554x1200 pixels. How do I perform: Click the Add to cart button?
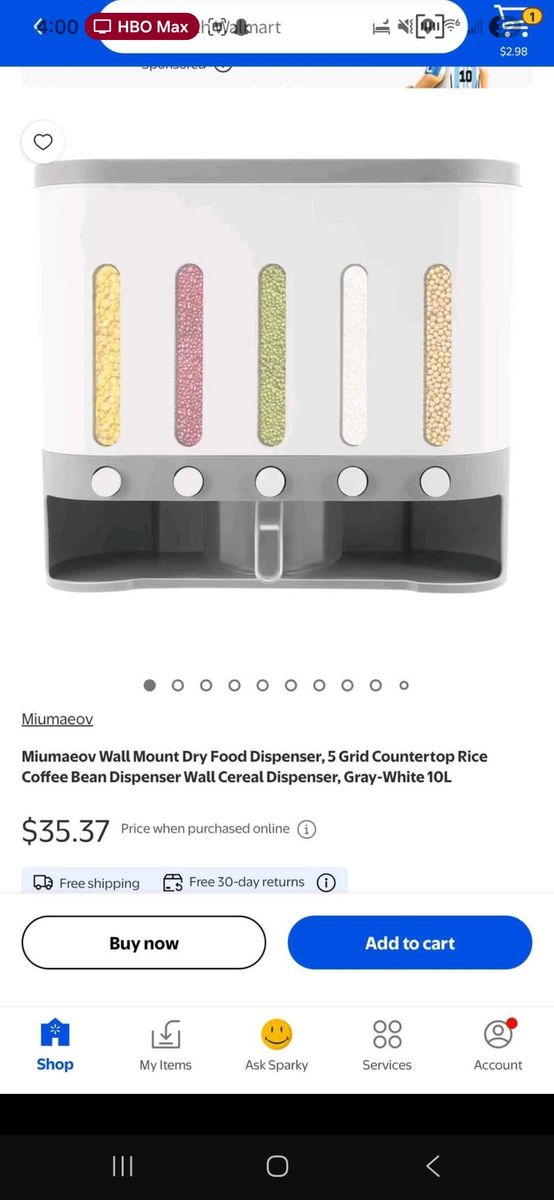pos(410,943)
